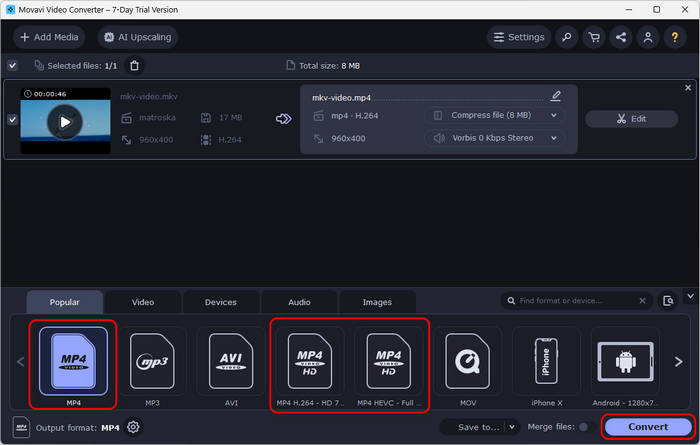Screen dimensions: 700x445
Task: Collapse the format panel chevron
Action: (690, 296)
